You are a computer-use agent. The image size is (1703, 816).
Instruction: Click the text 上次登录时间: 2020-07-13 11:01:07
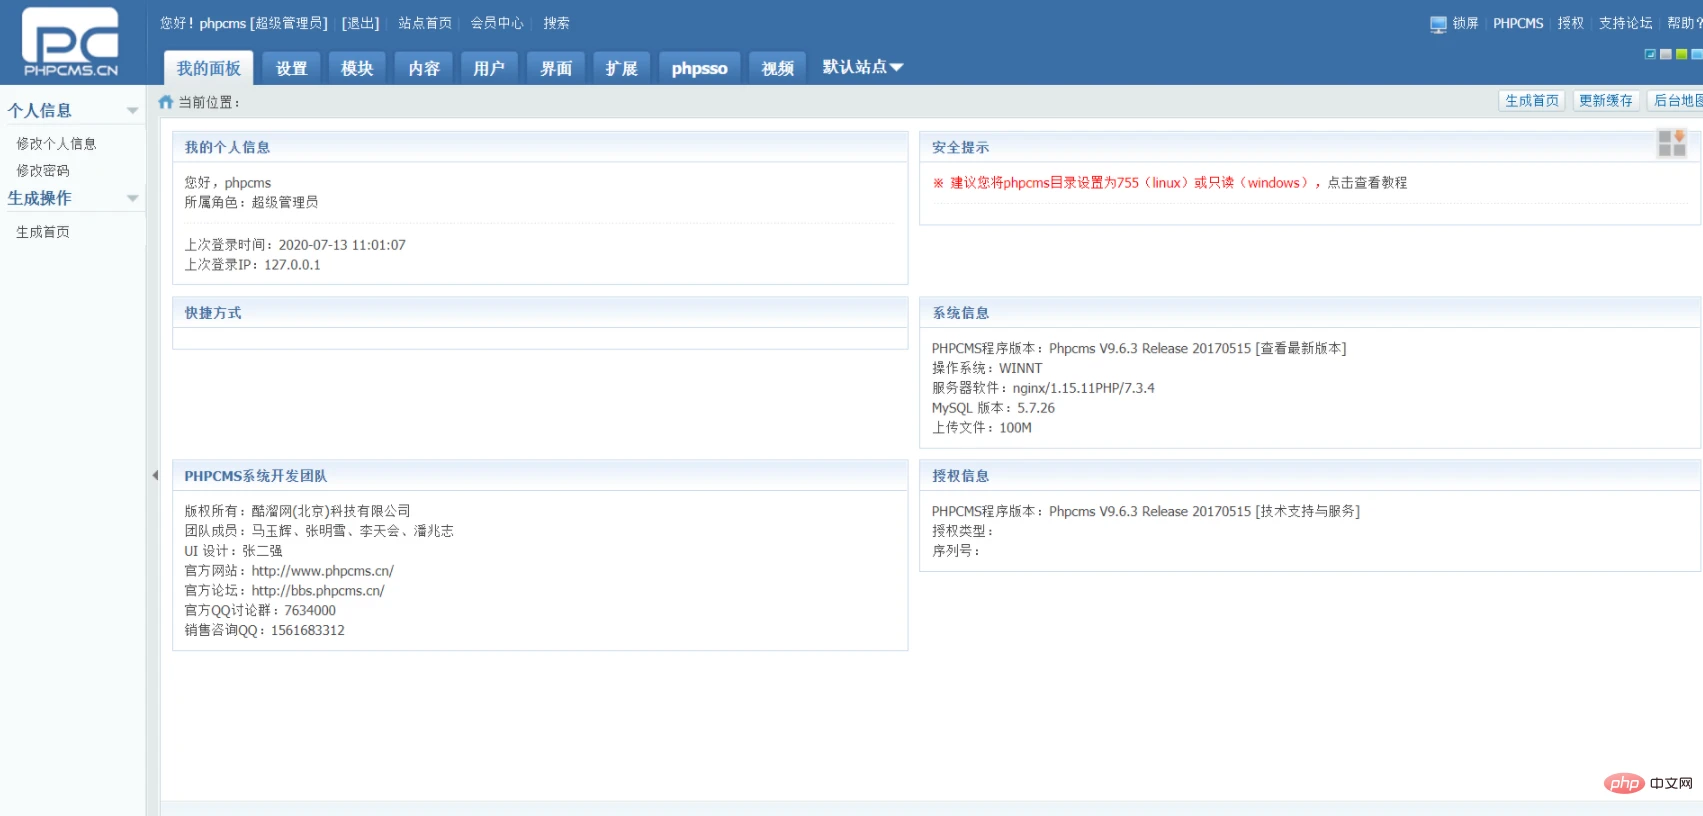295,245
